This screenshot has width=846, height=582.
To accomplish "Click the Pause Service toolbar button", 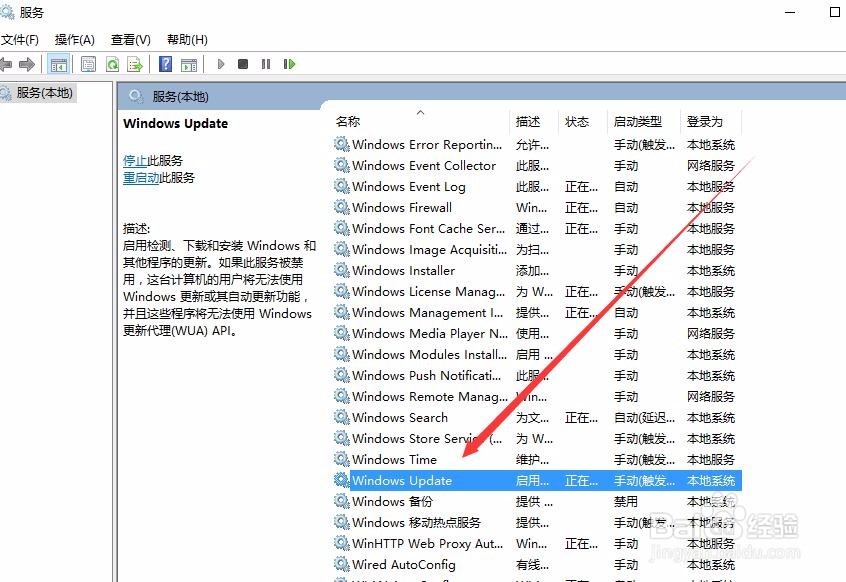I will pos(266,64).
